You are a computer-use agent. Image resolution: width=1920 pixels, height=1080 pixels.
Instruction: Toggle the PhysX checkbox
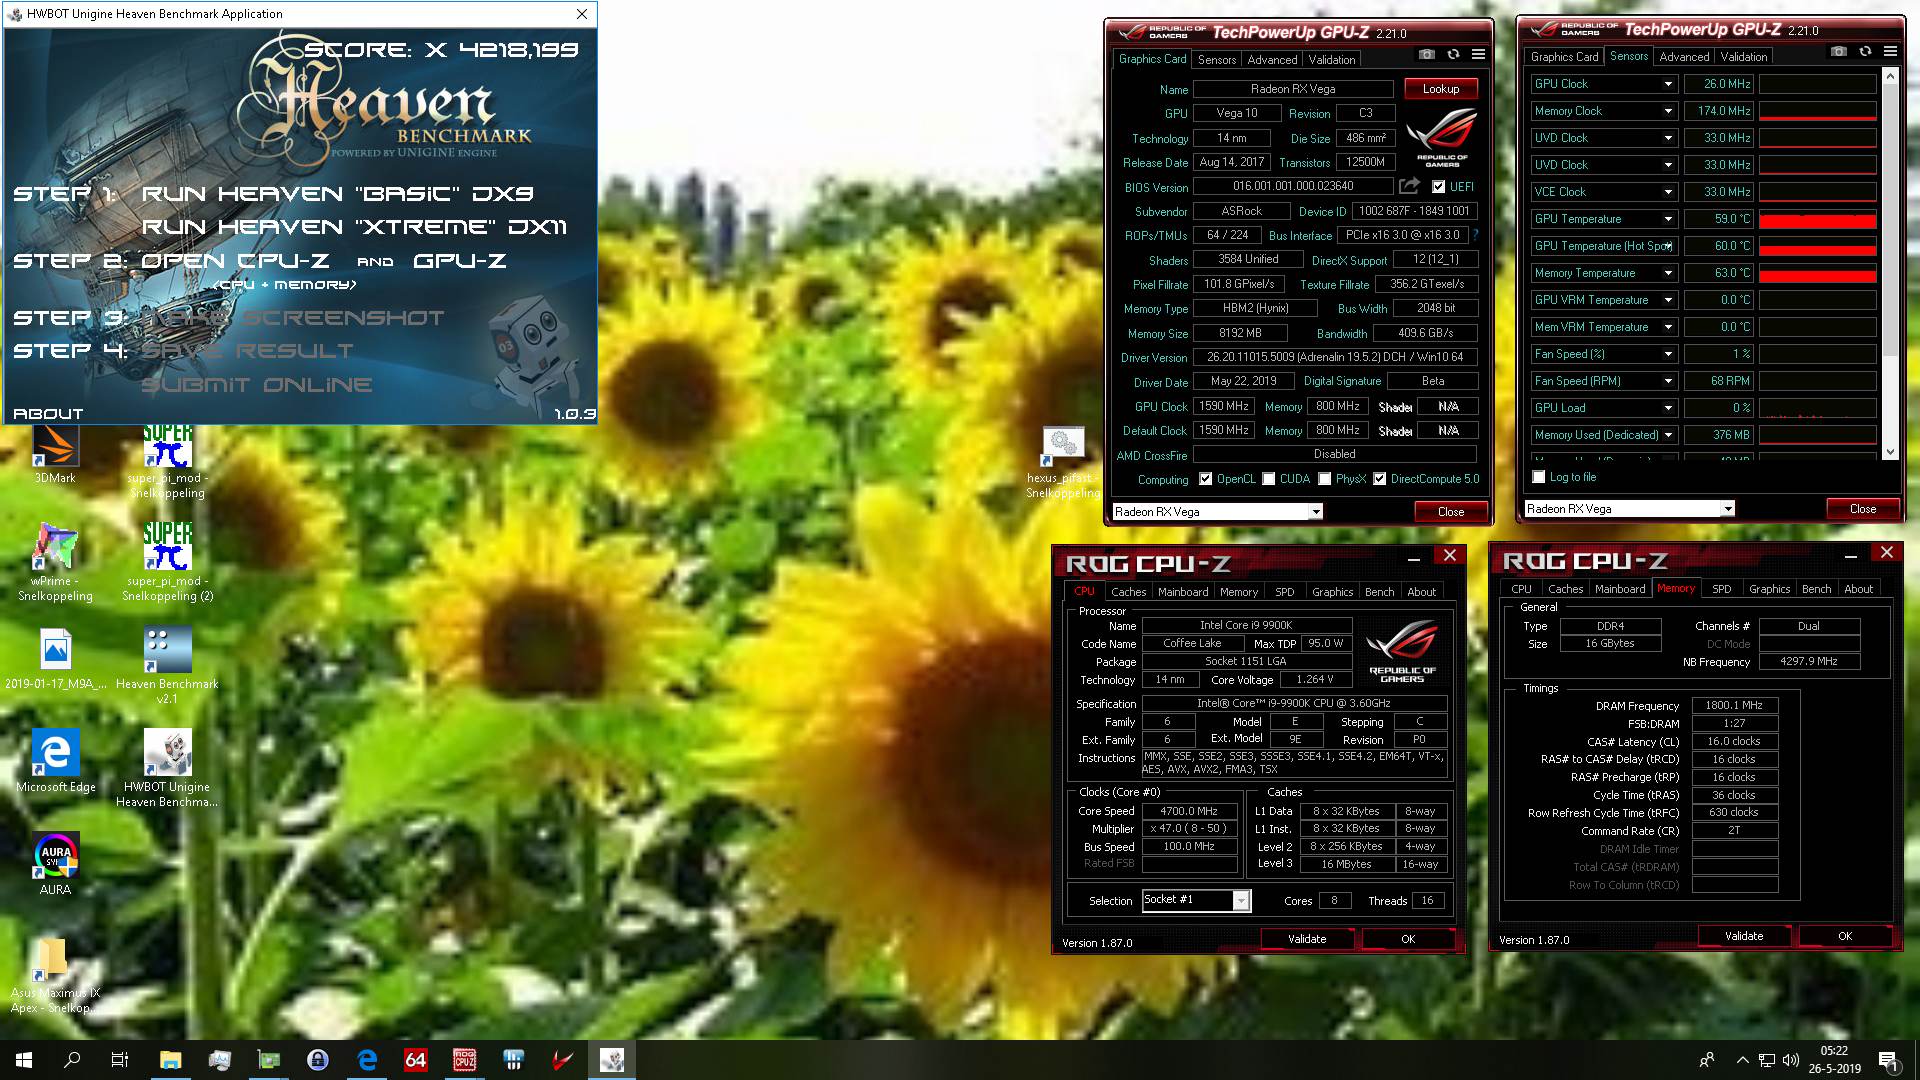1324,479
